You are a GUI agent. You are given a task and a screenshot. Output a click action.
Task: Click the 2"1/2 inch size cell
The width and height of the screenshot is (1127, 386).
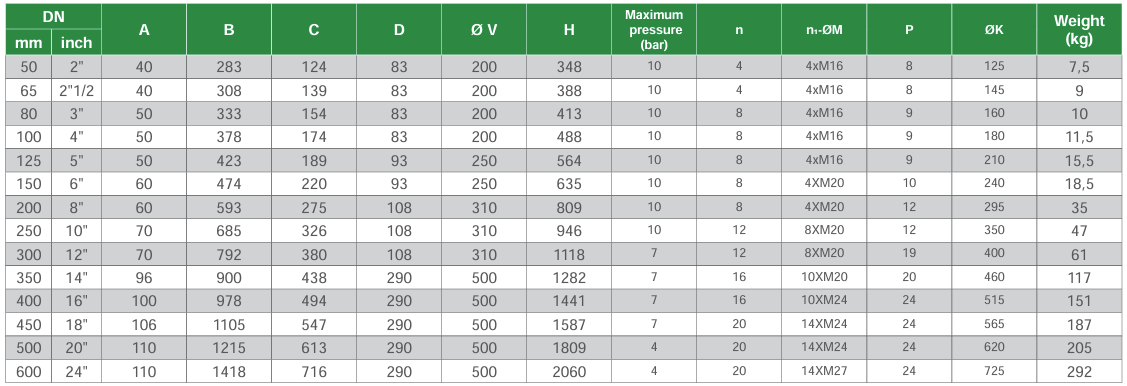pos(76,91)
